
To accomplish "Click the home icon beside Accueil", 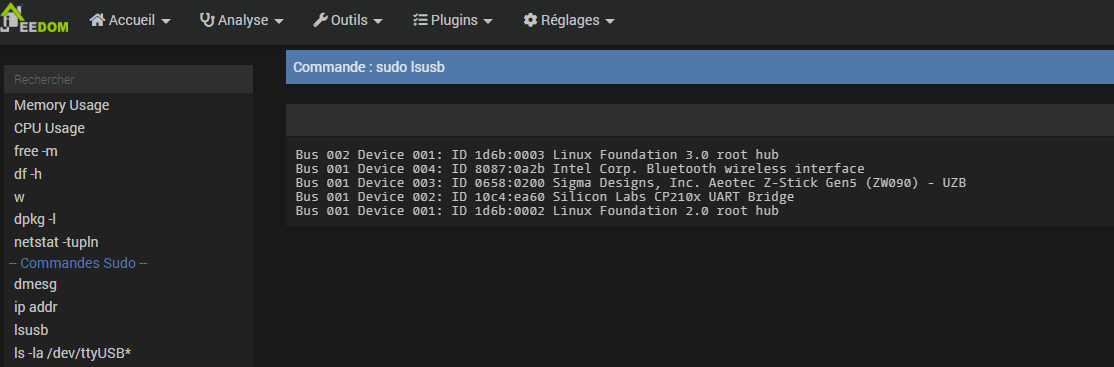I will click(97, 20).
